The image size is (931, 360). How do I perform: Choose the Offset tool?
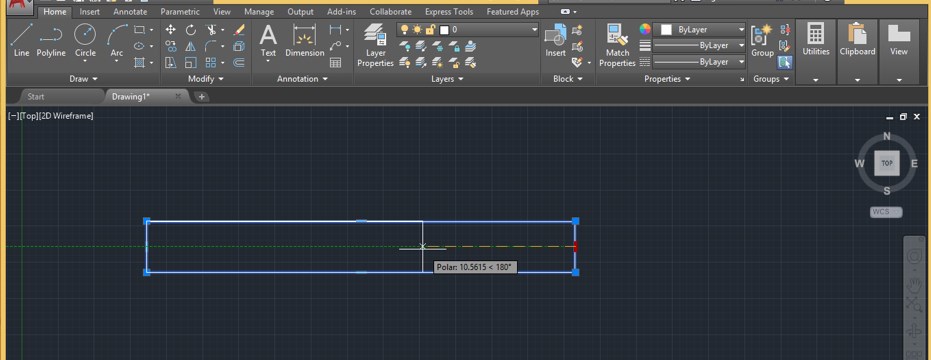click(239, 62)
